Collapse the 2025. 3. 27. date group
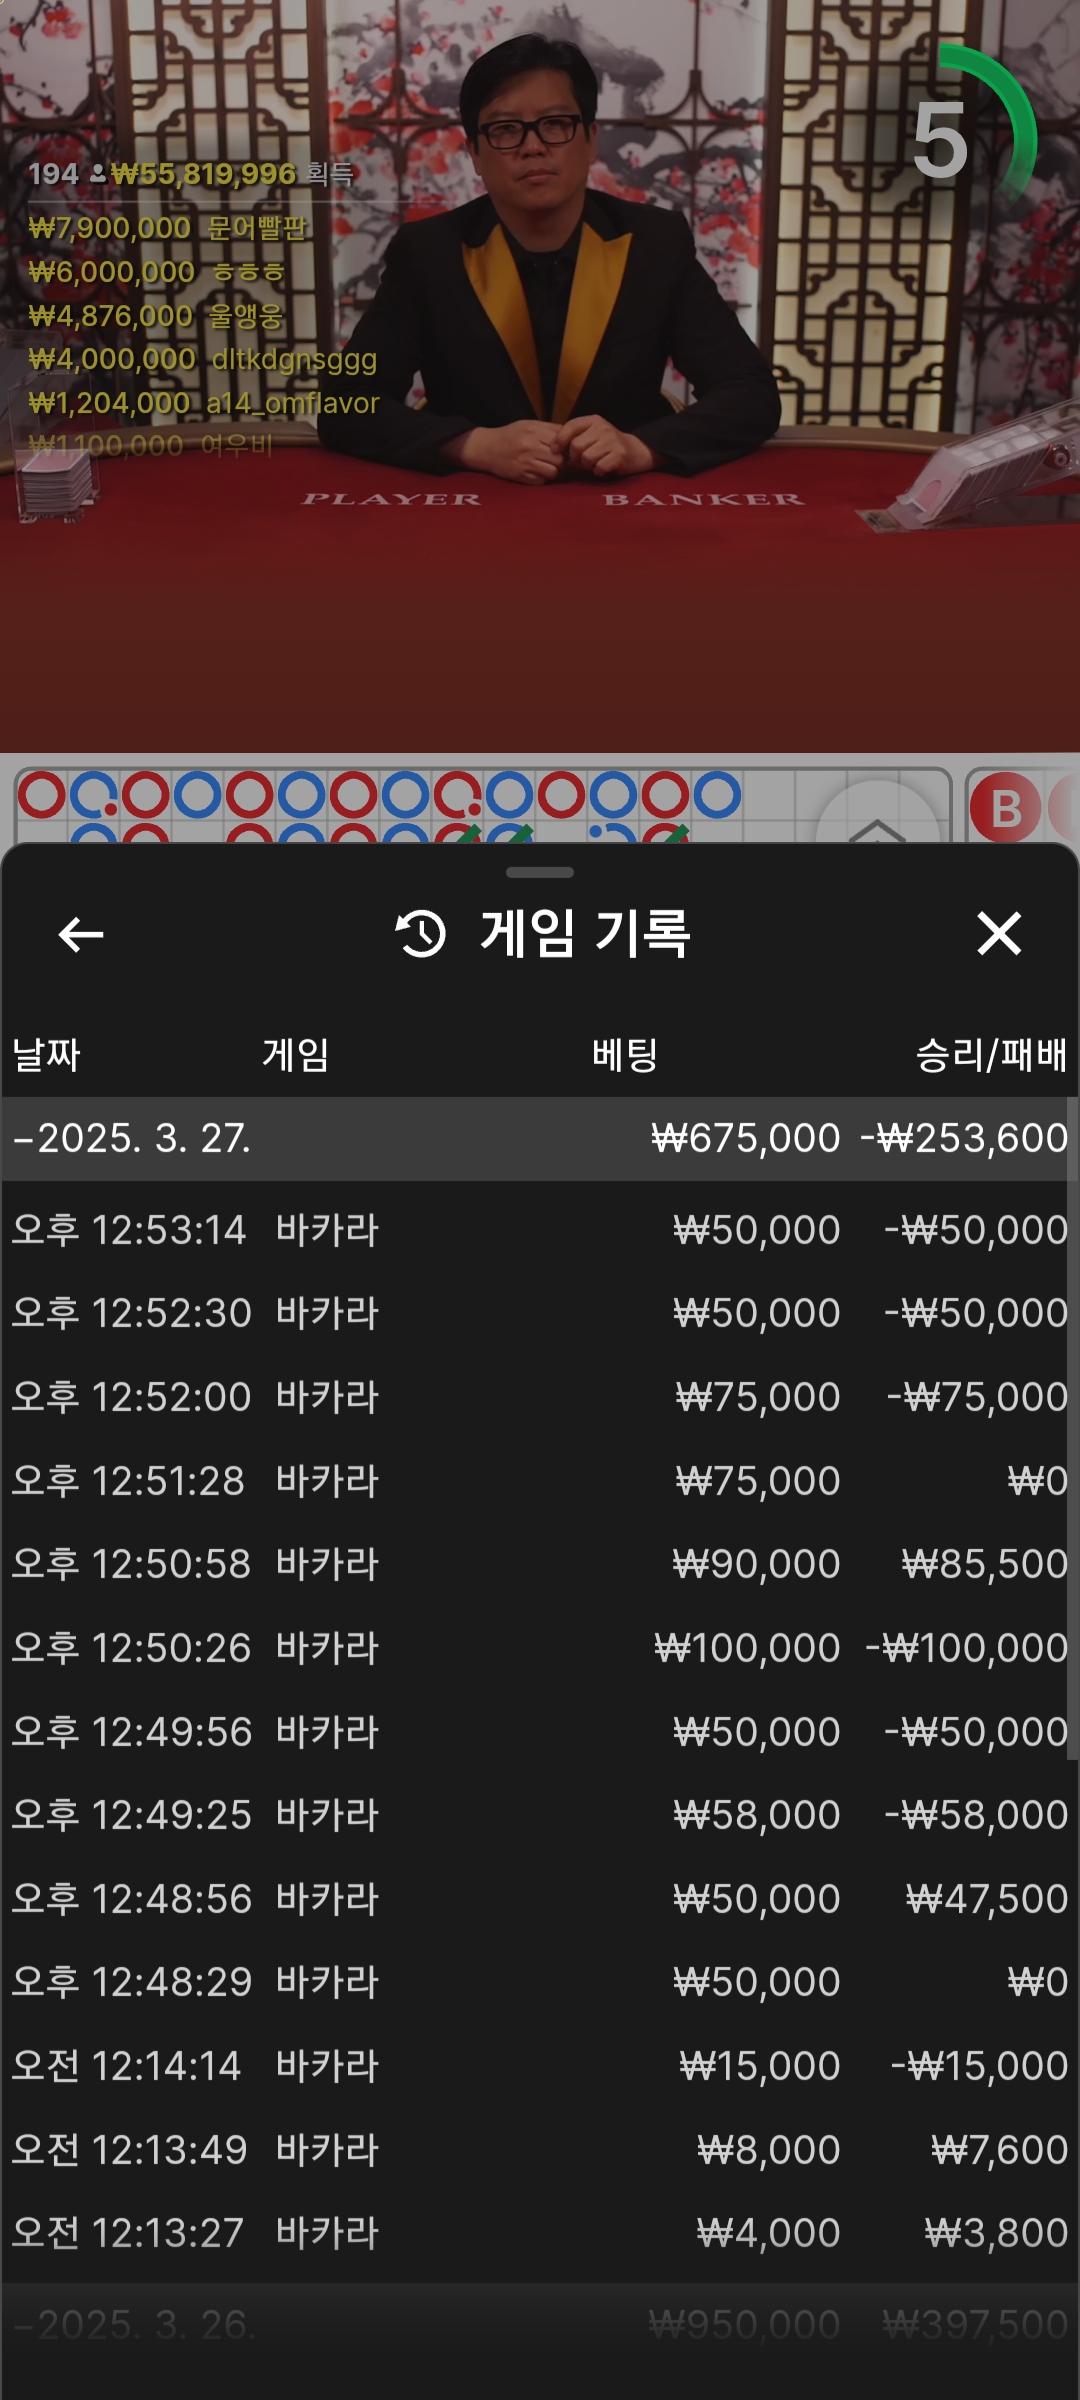1080x2400 pixels. [x=540, y=1138]
